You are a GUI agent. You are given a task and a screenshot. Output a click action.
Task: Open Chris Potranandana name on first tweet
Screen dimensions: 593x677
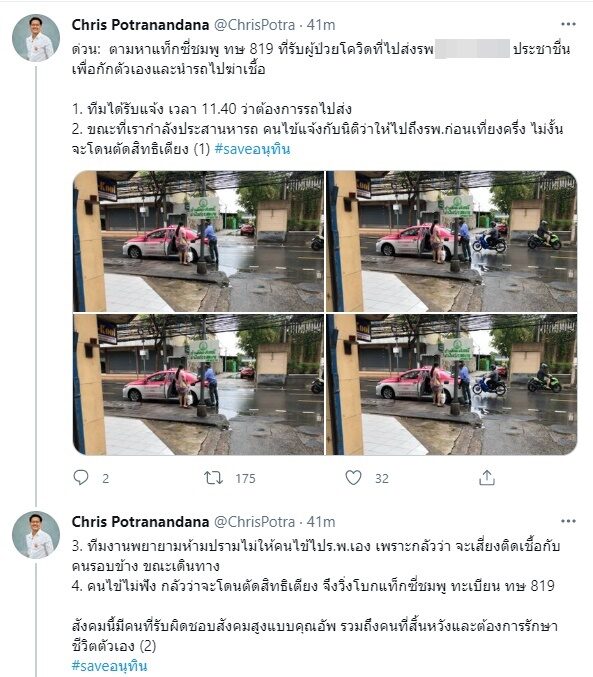point(140,25)
